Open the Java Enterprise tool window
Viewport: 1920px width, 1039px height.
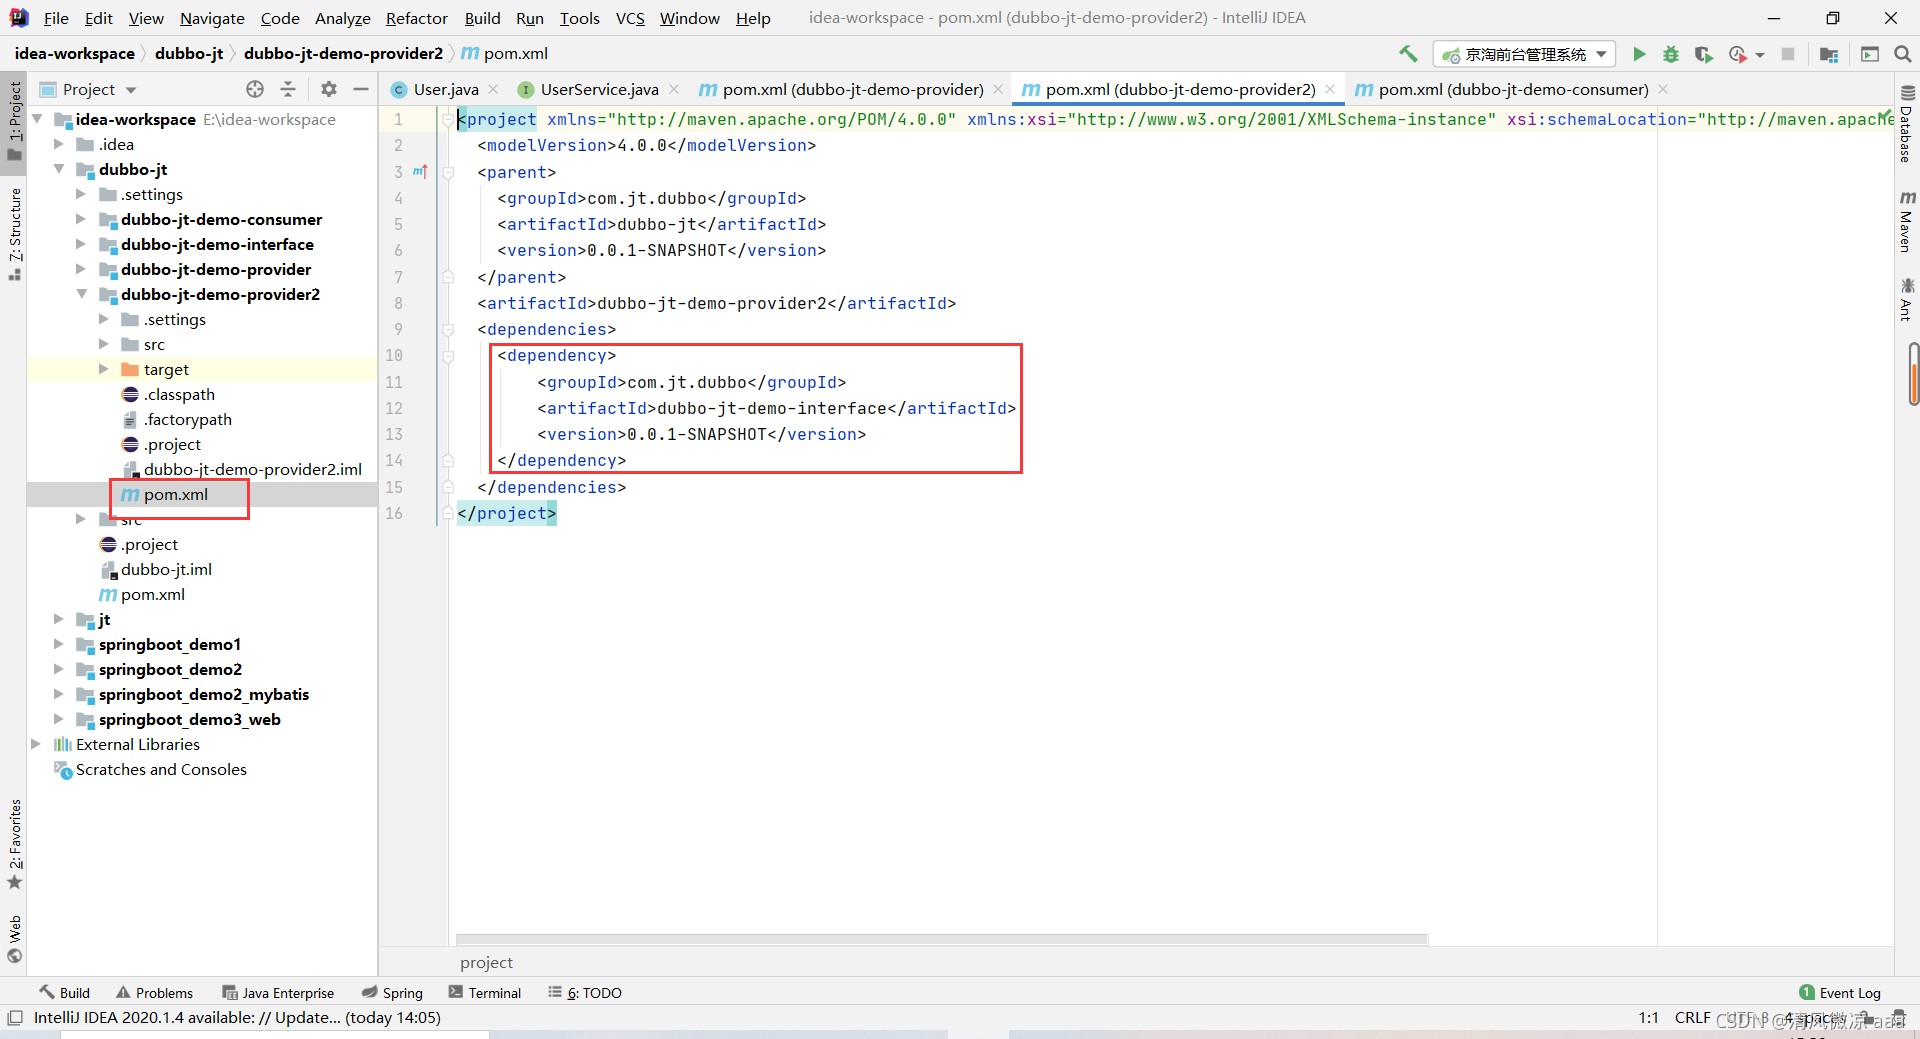coord(278,993)
